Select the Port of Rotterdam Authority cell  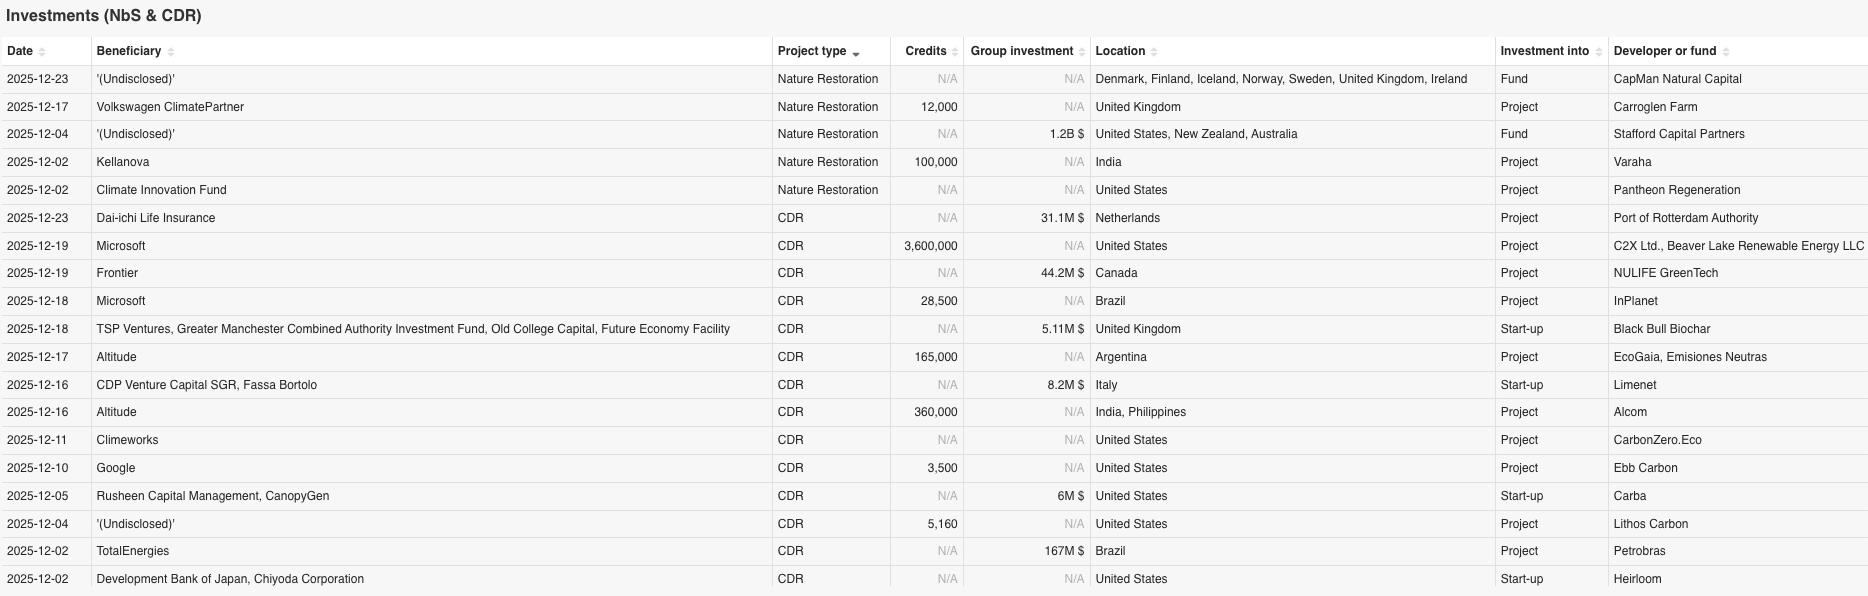pos(1685,218)
